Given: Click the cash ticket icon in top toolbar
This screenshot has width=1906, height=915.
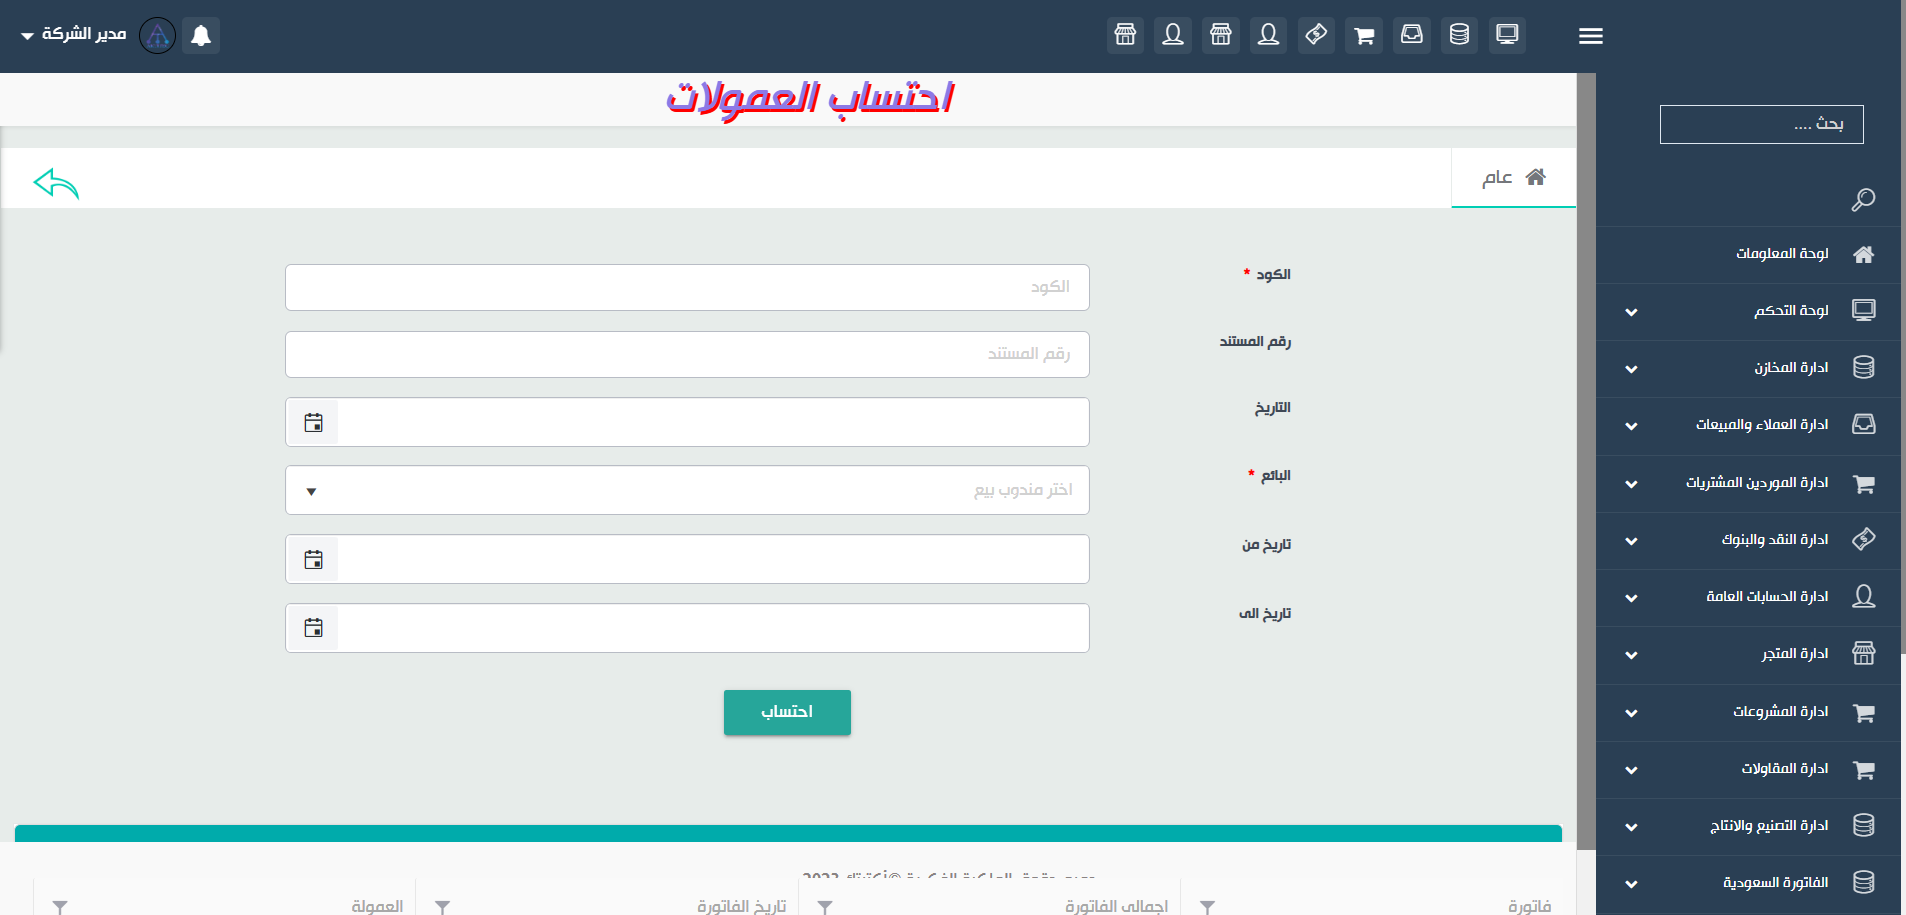Looking at the screenshot, I should click(1316, 35).
